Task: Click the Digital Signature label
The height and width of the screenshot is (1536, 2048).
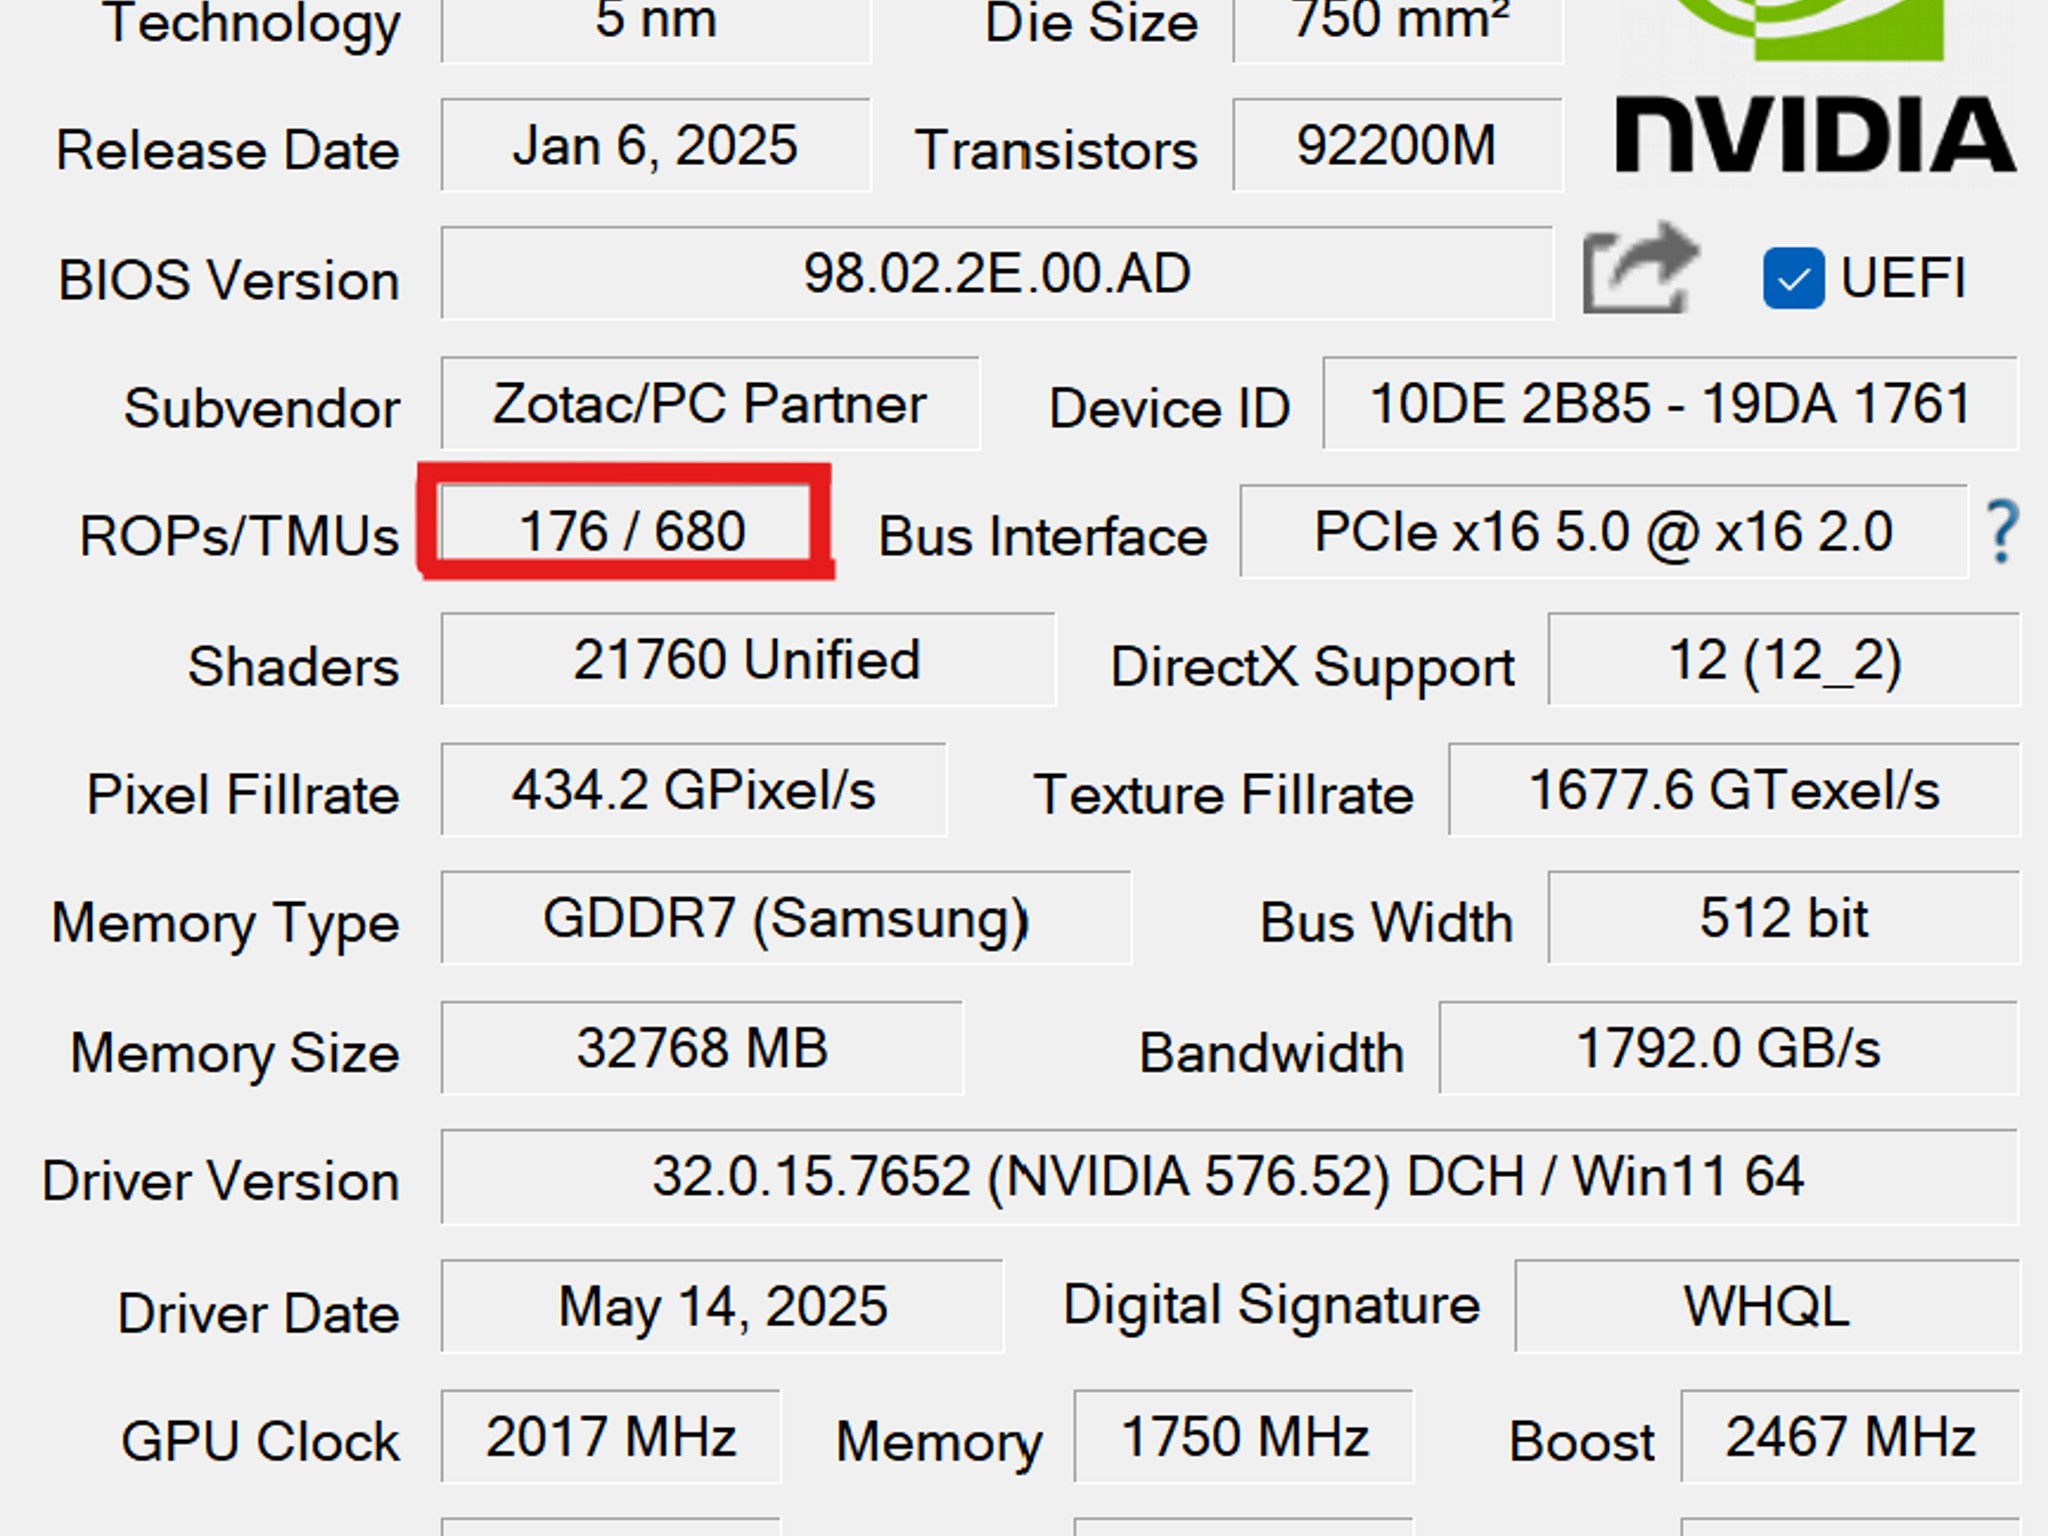Action: pos(1271,1307)
